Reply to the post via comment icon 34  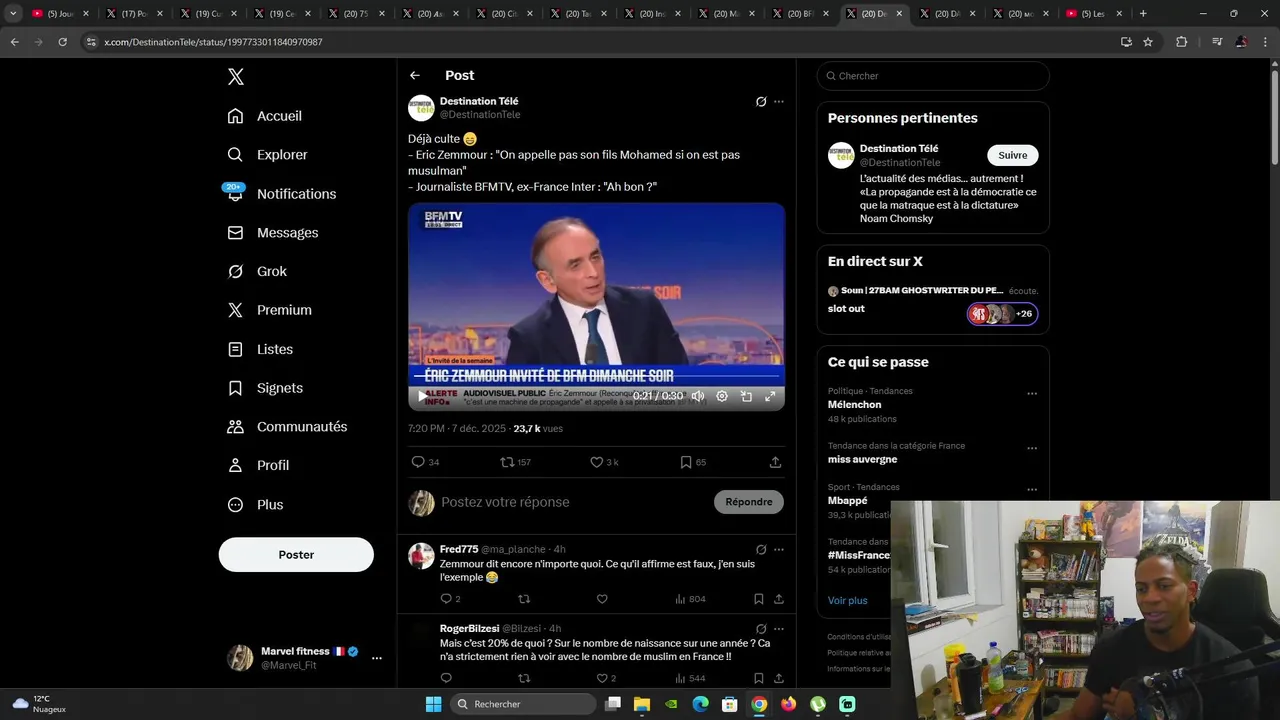(x=426, y=462)
